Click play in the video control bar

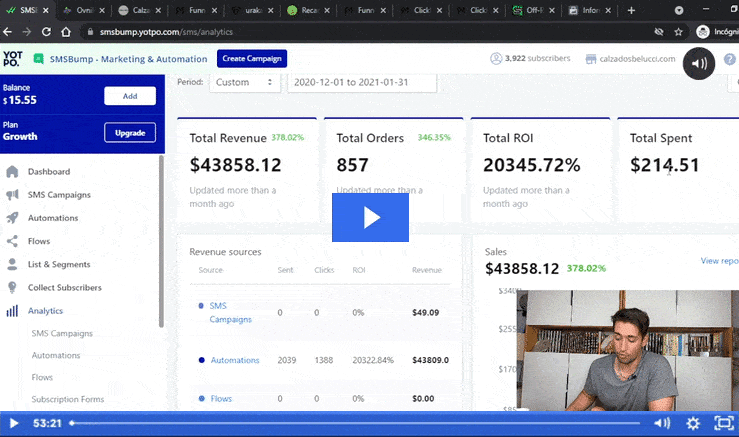pos(14,423)
